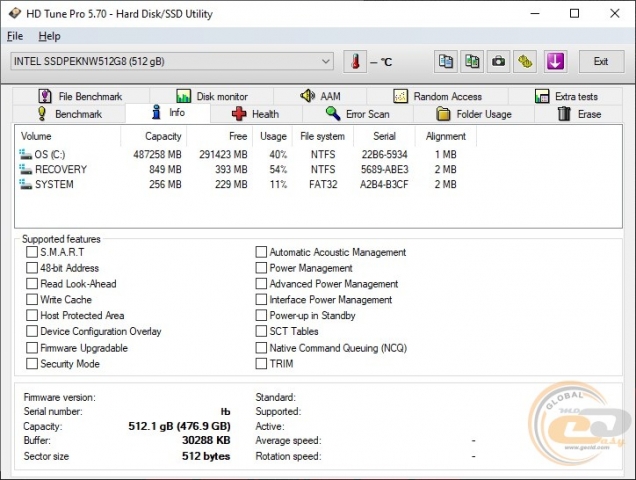Image resolution: width=636 pixels, height=480 pixels.
Task: Open the Extra tests tab
Action: pyautogui.click(x=566, y=96)
